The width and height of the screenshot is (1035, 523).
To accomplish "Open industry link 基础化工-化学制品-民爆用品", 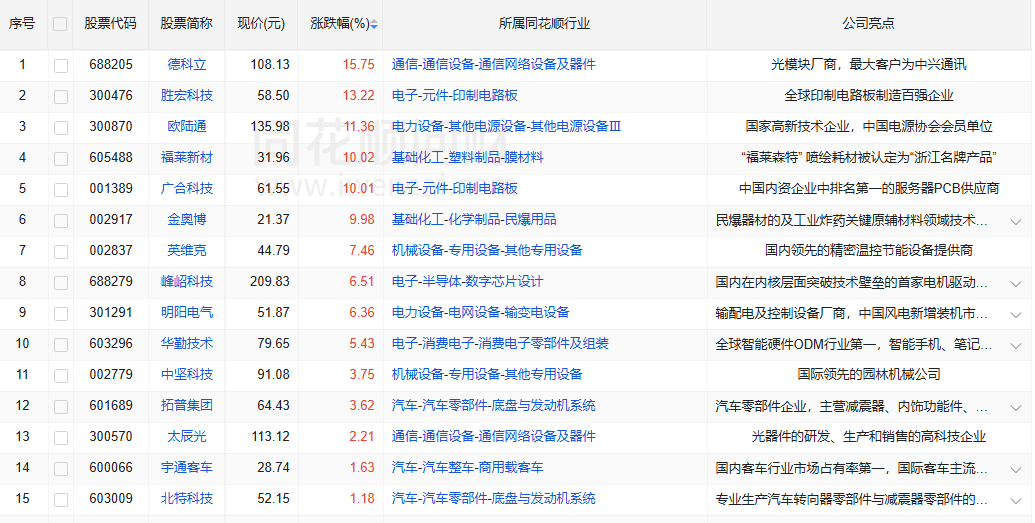I will pos(474,220).
